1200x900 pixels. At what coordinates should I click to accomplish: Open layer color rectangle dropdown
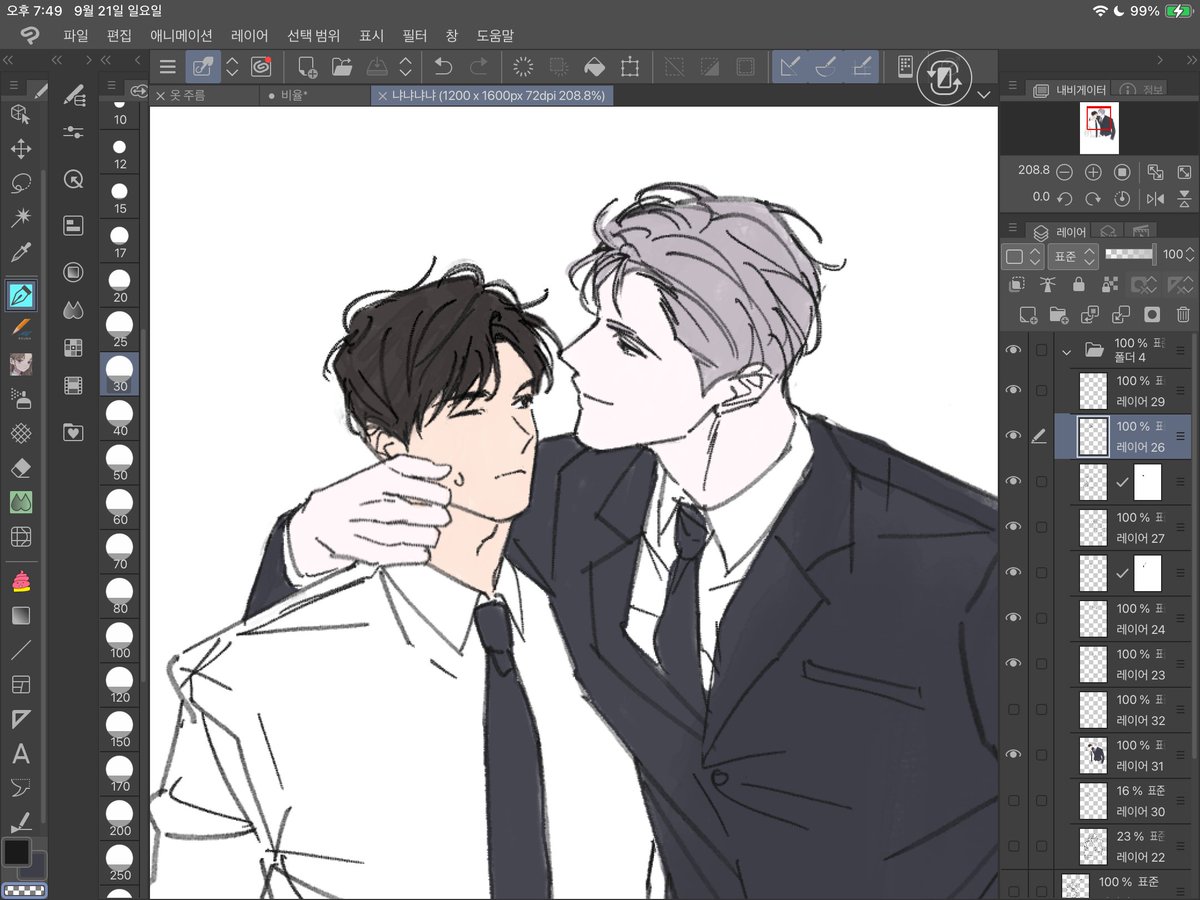[1023, 256]
